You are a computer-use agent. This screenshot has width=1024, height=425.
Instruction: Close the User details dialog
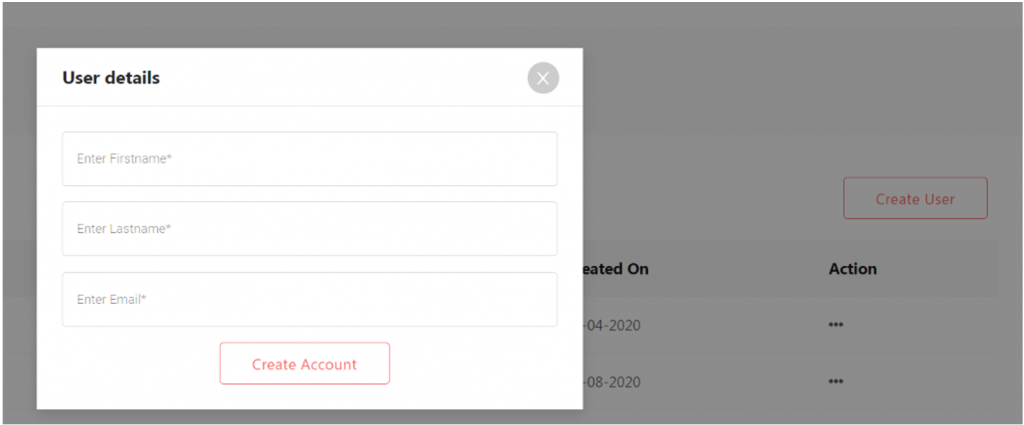[x=543, y=78]
